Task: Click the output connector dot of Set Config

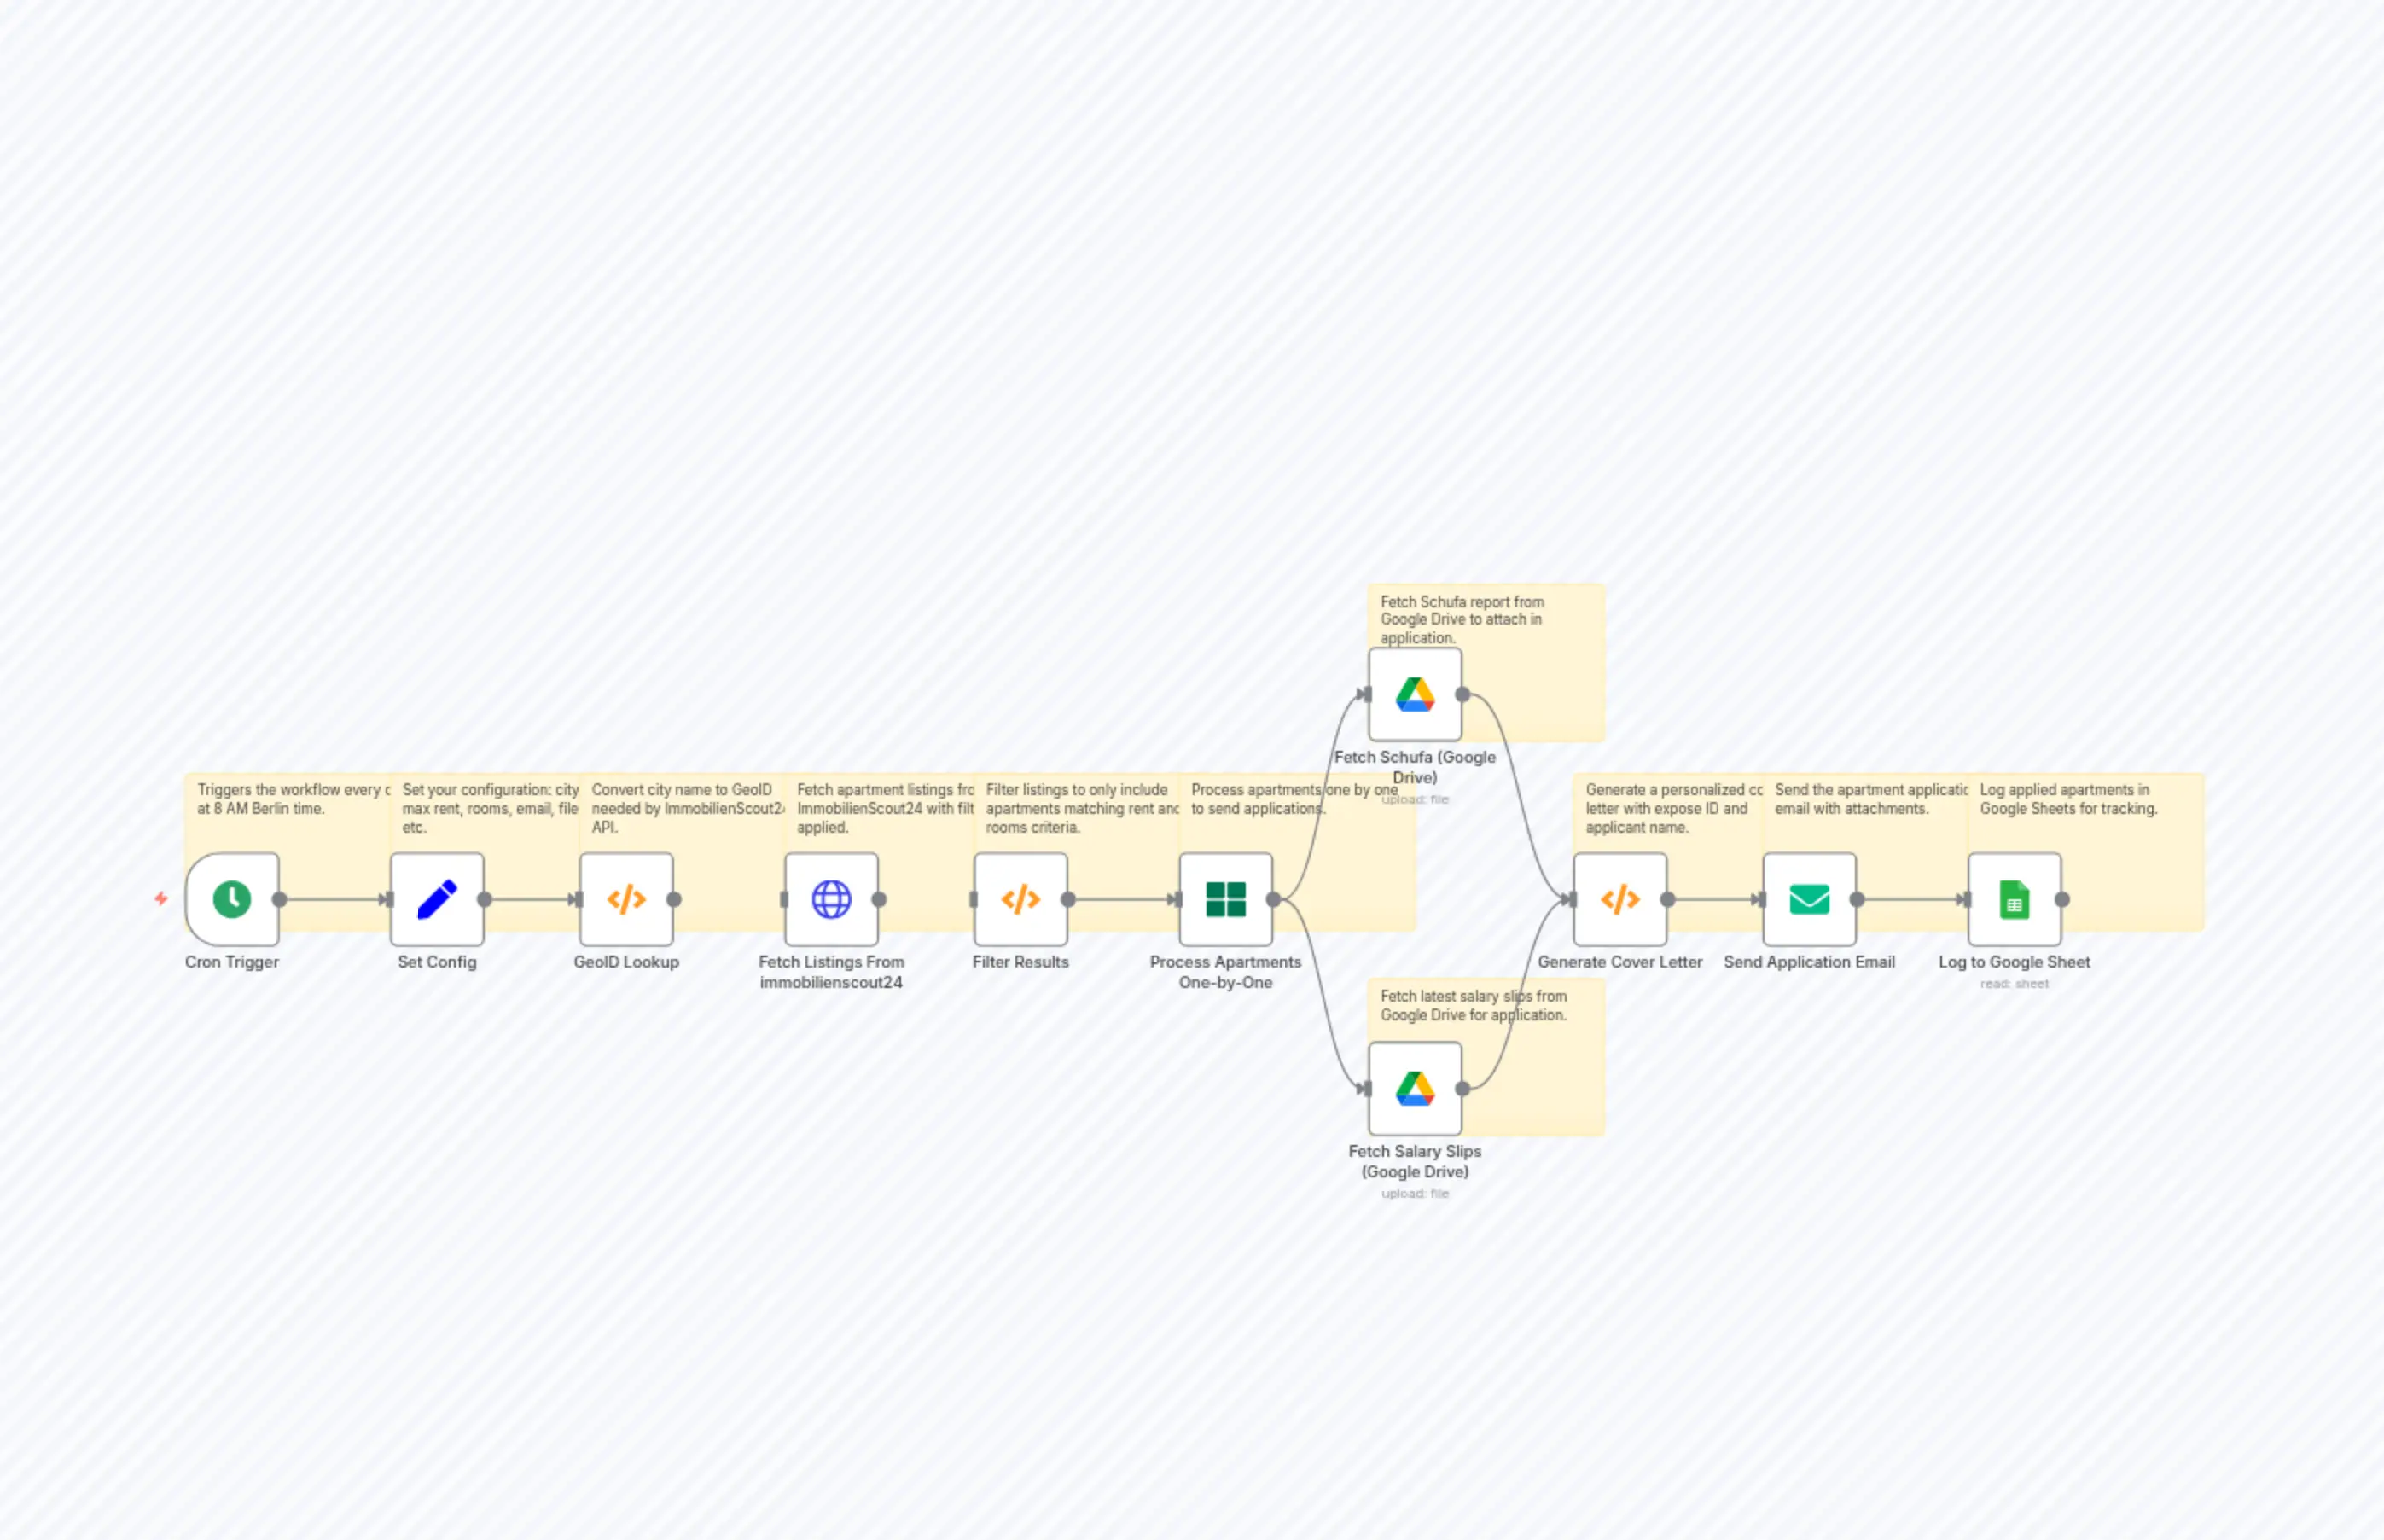Action: (x=484, y=898)
